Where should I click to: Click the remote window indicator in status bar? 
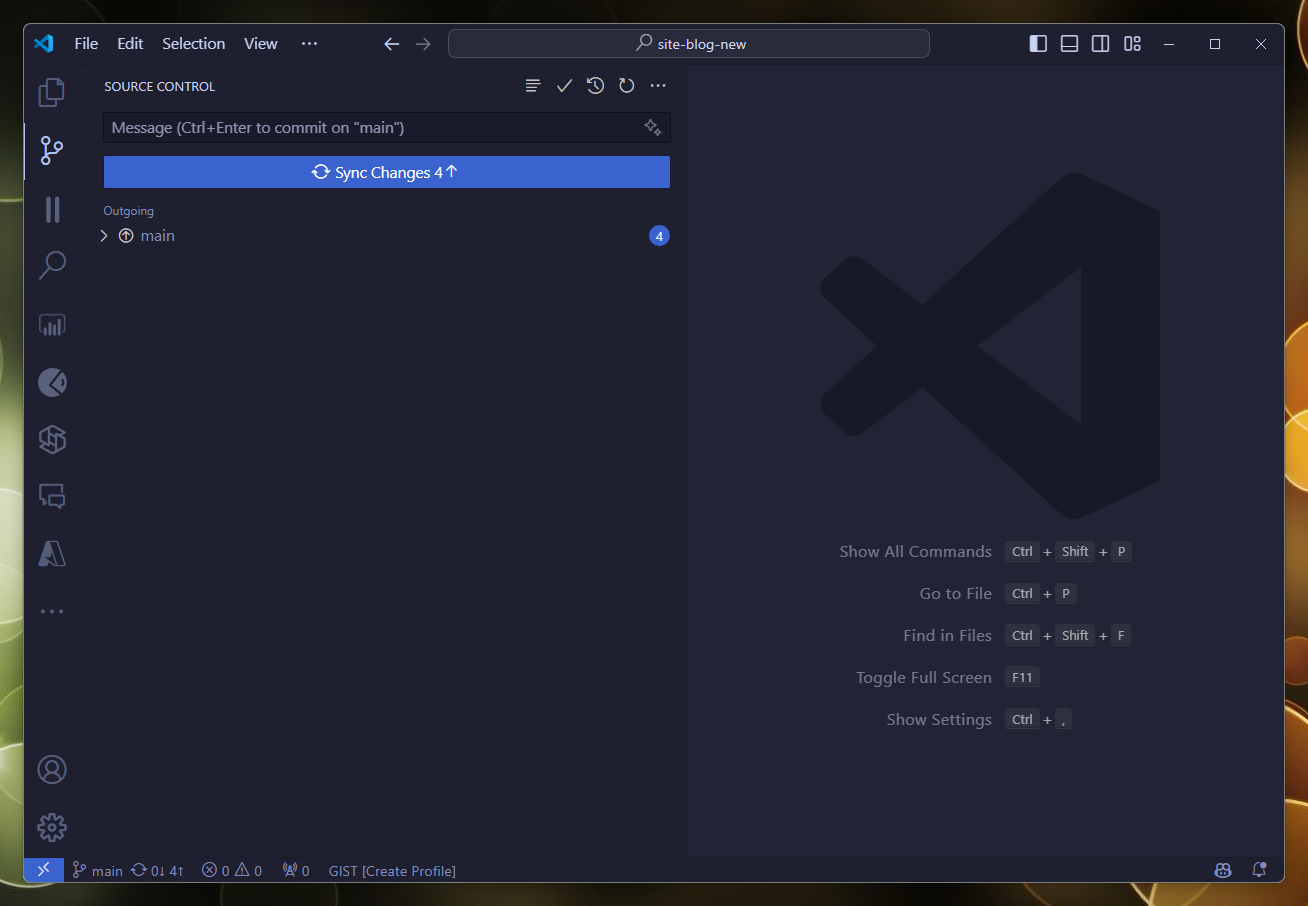pyautogui.click(x=44, y=870)
